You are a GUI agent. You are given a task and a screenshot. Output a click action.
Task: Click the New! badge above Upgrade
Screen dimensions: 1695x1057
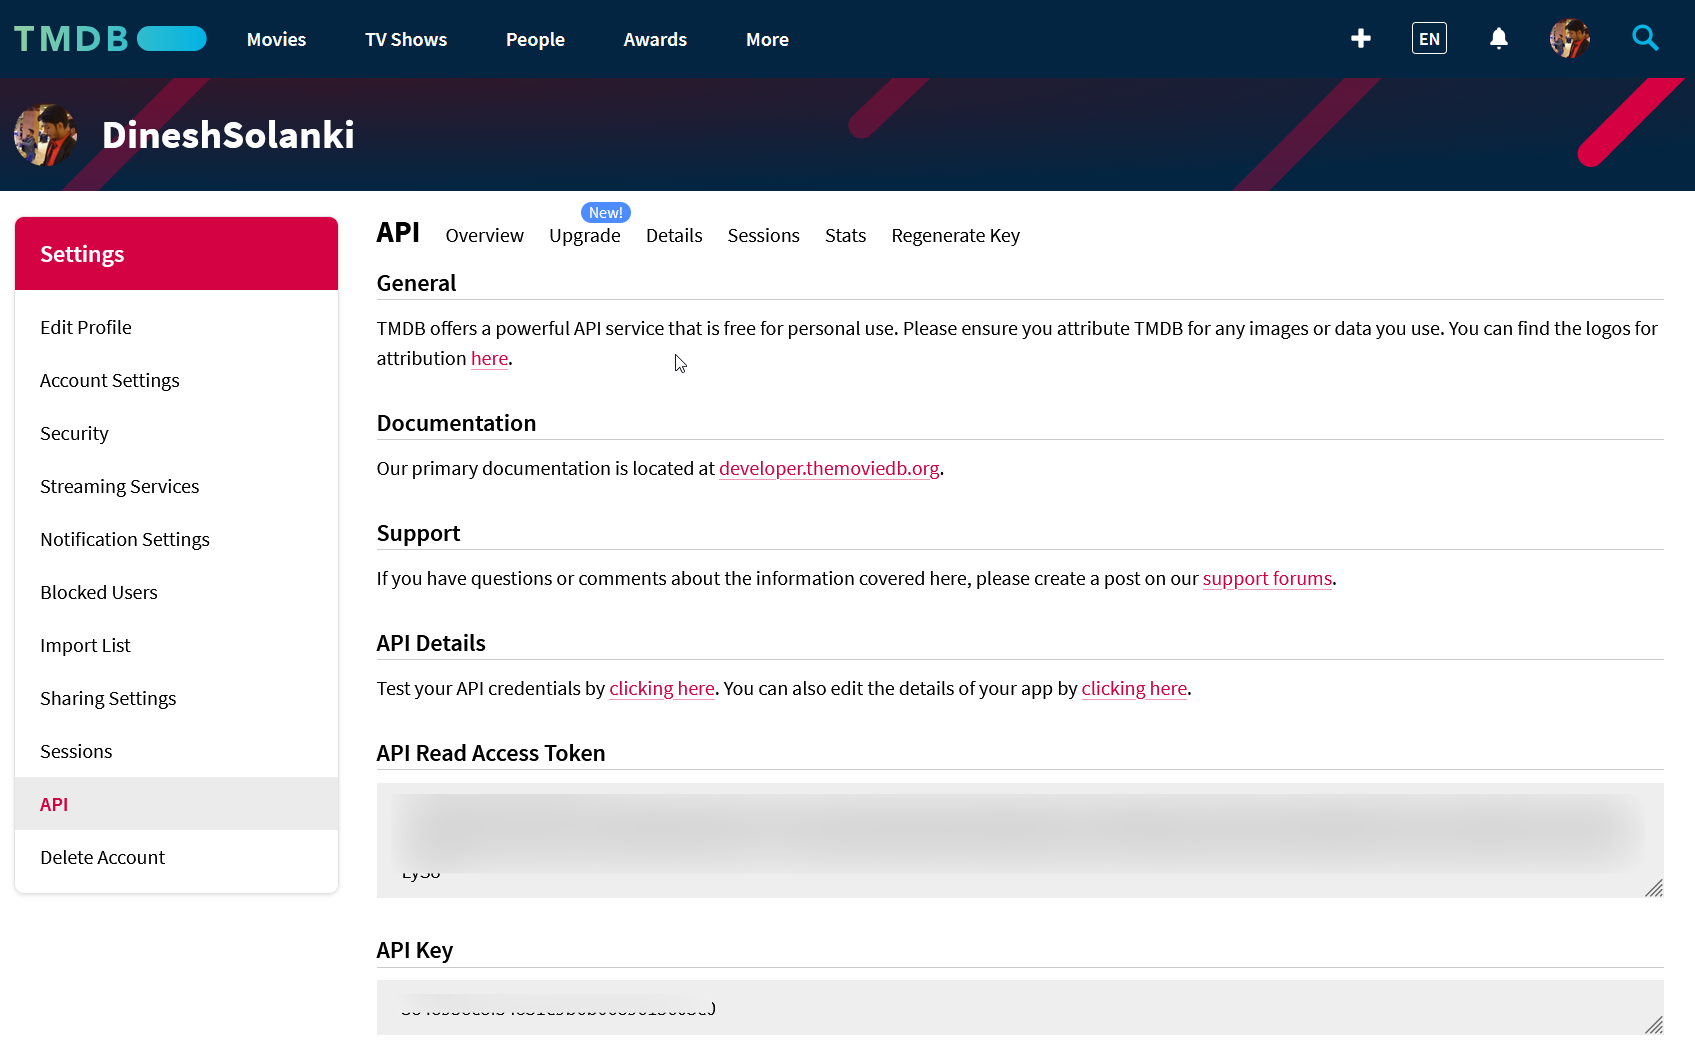pos(605,212)
